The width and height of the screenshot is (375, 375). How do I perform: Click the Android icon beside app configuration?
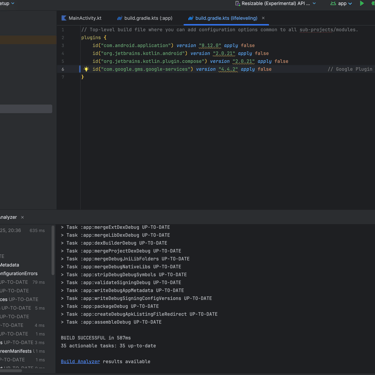point(333,3)
